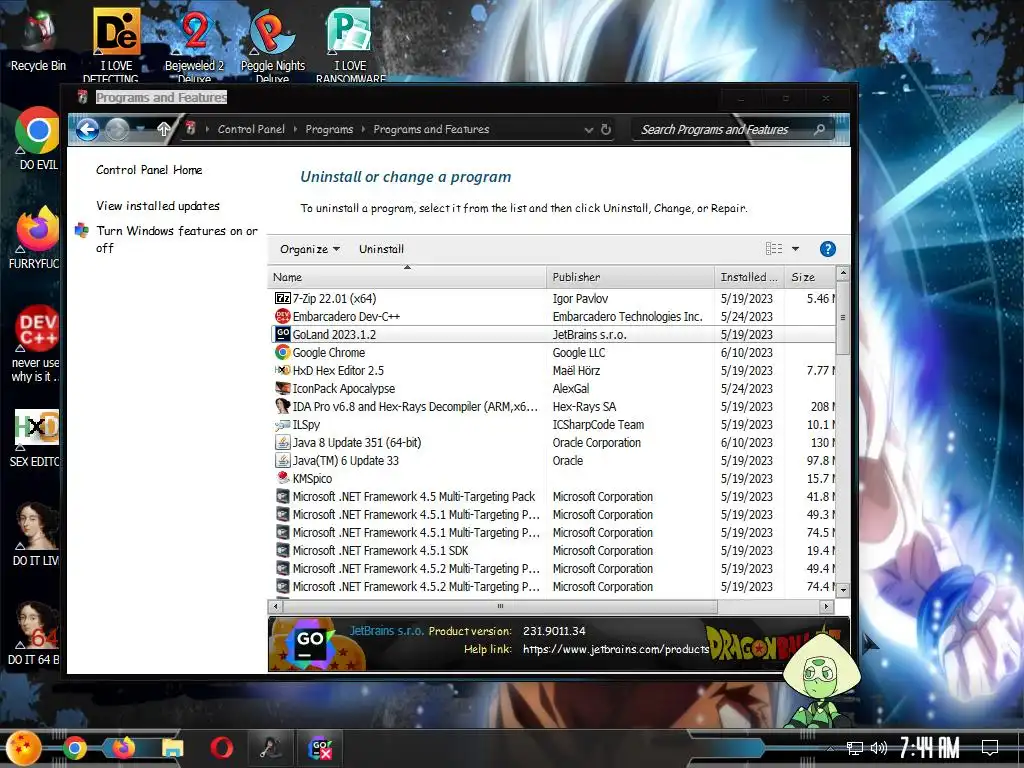Image resolution: width=1024 pixels, height=768 pixels.
Task: Click the Programs breadcrumb
Action: click(x=329, y=129)
